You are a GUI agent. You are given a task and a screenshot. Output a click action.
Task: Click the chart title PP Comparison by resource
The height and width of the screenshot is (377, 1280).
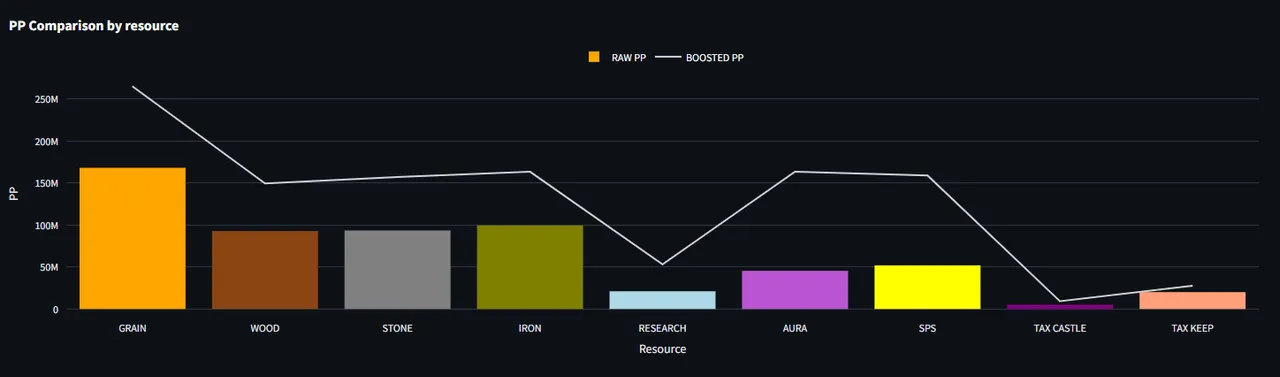pos(94,26)
